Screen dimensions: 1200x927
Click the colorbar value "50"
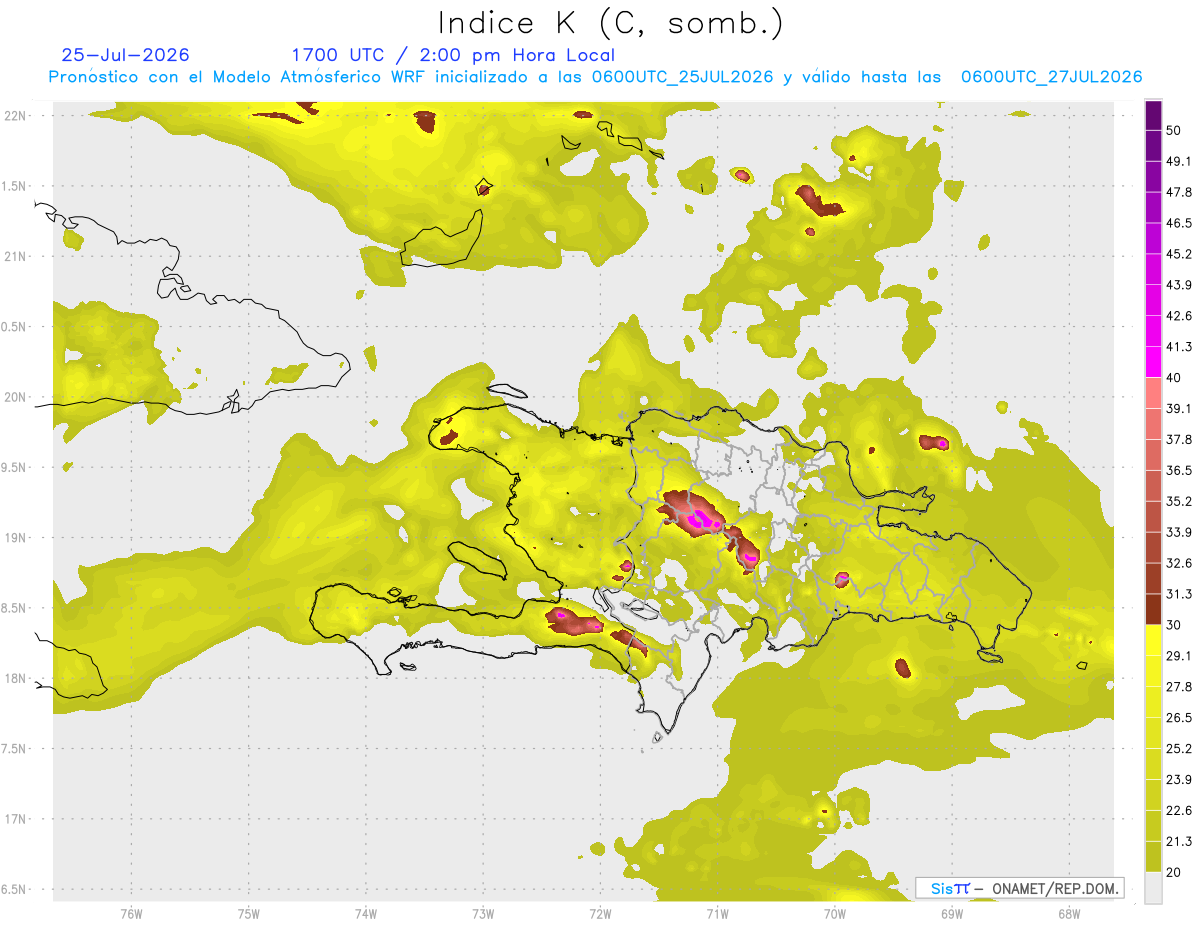[1174, 130]
